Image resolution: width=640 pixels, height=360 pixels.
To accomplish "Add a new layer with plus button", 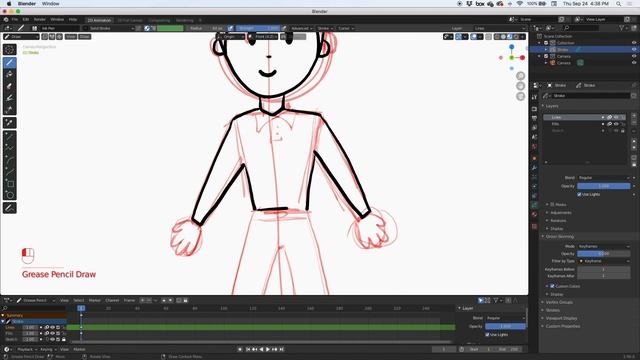I will 633,117.
